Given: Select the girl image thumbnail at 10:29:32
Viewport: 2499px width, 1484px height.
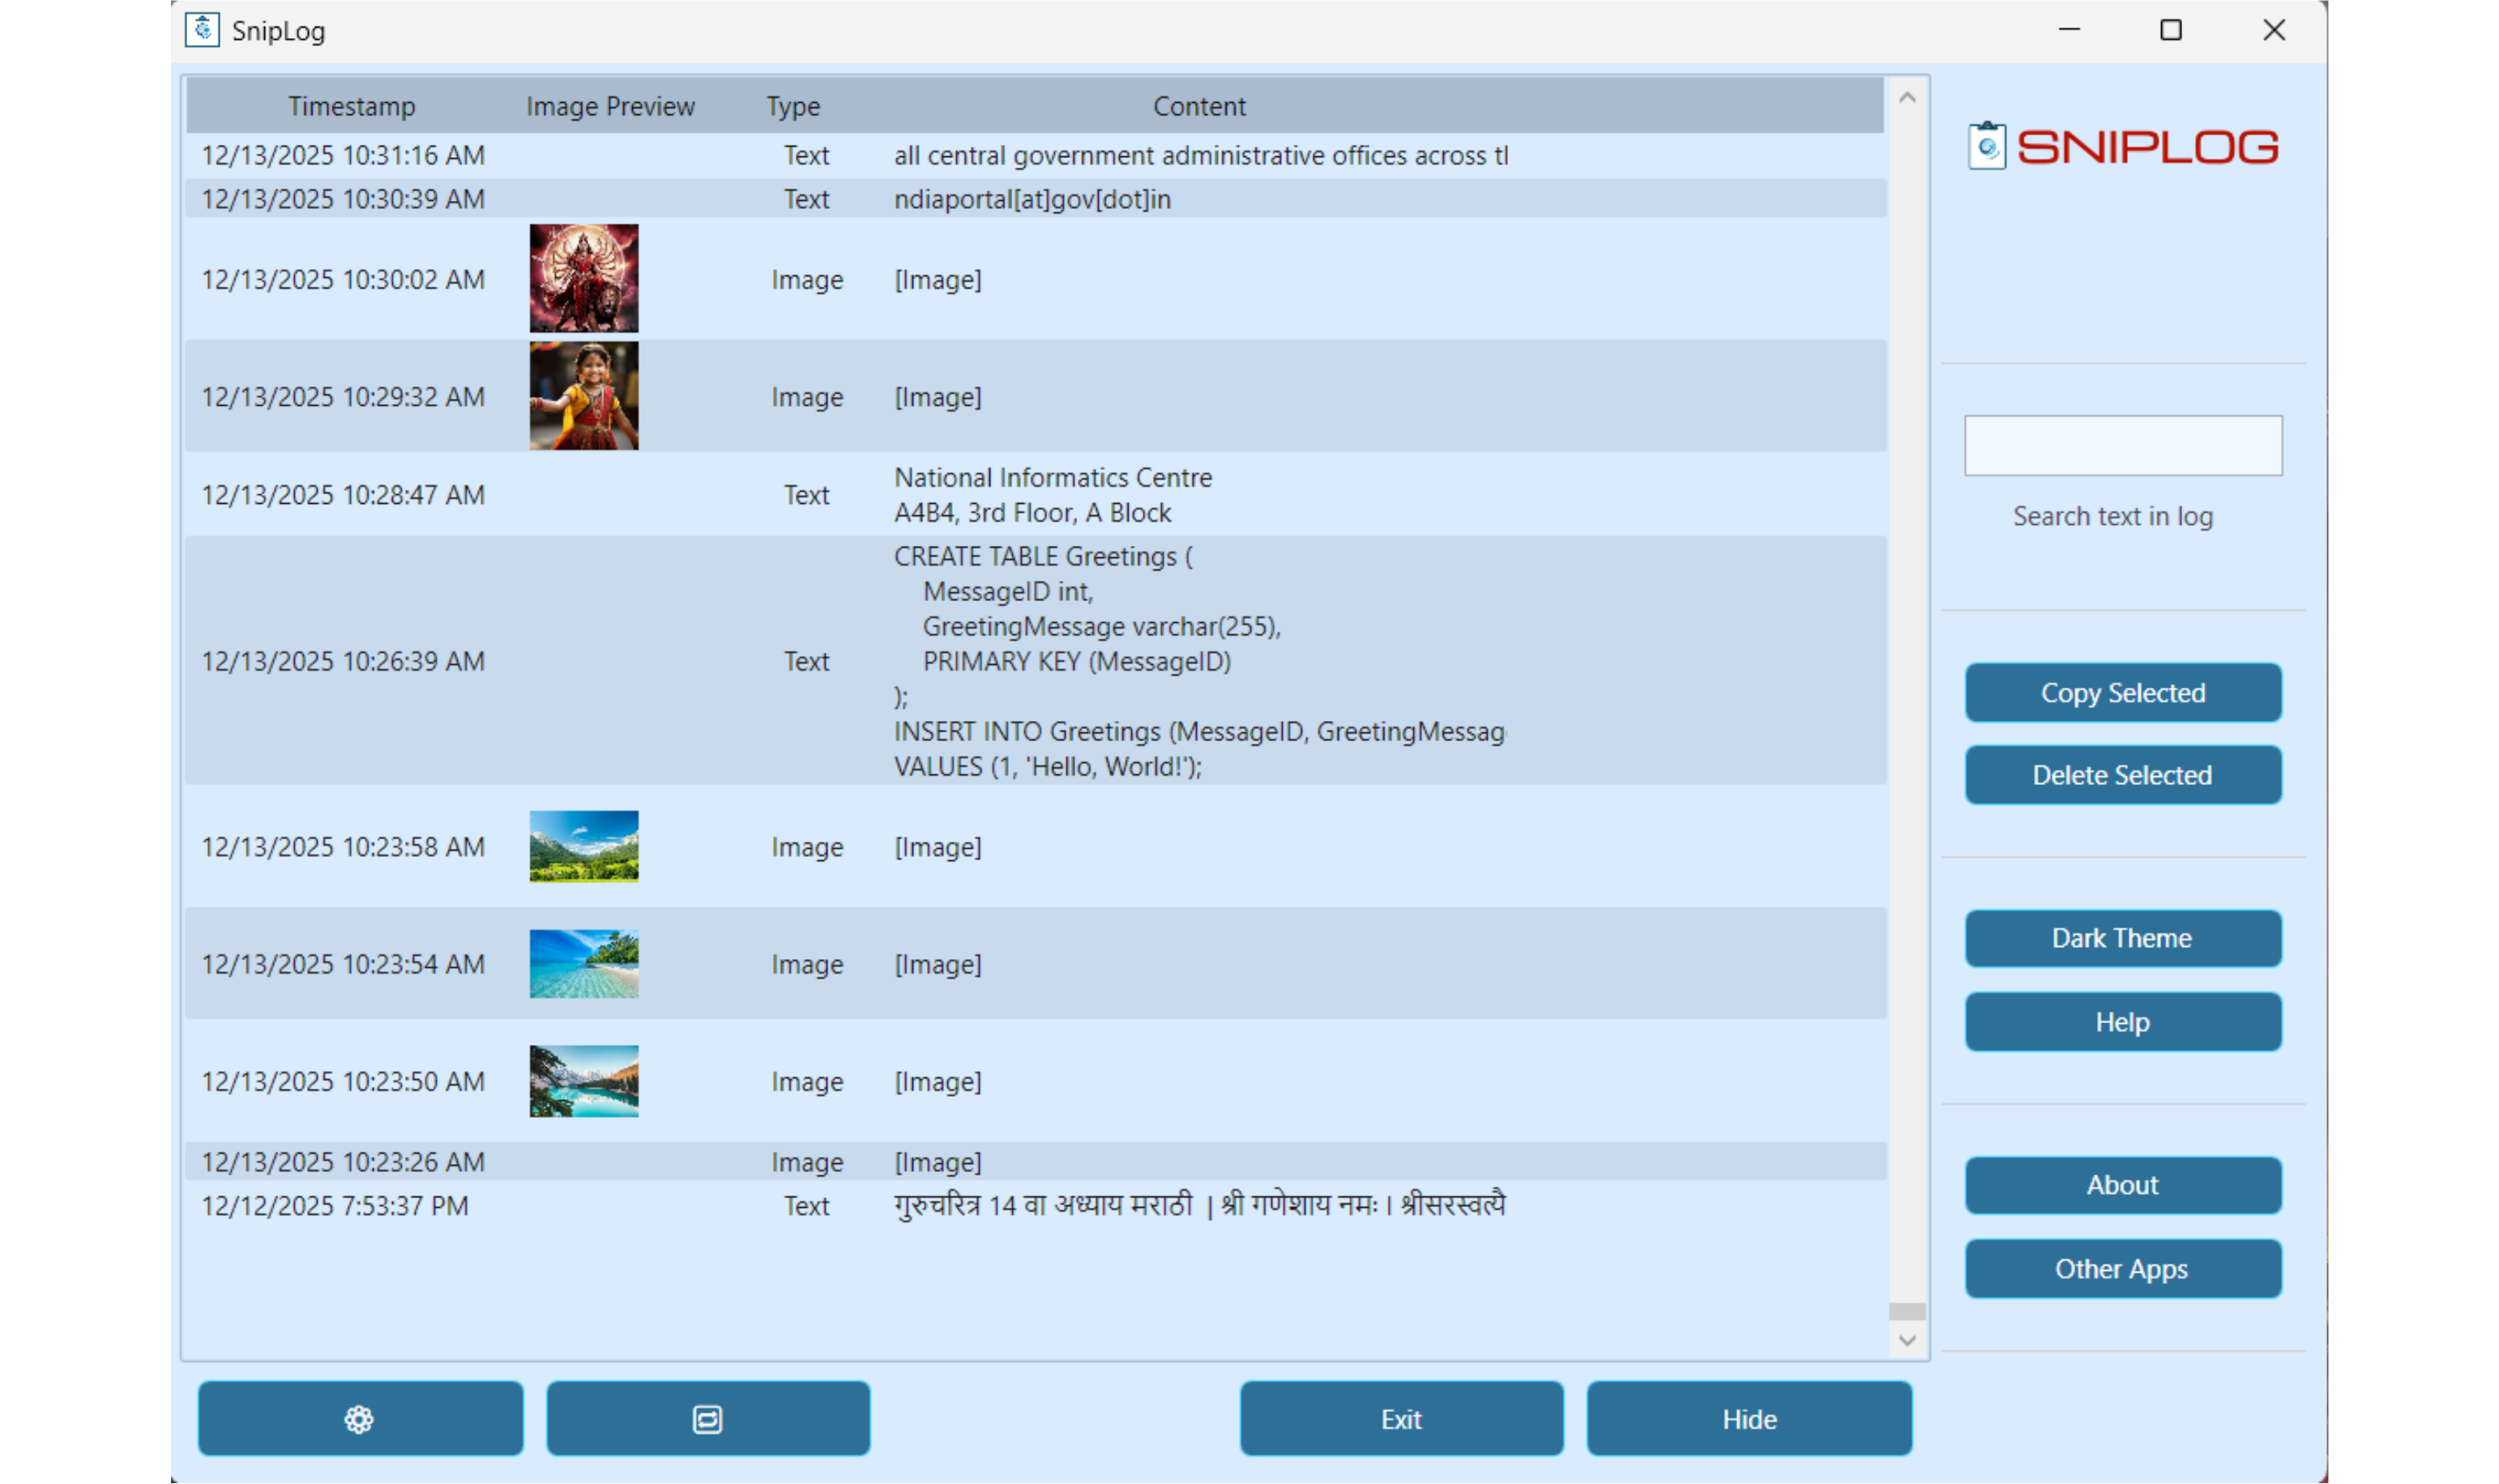Looking at the screenshot, I should pos(584,396).
